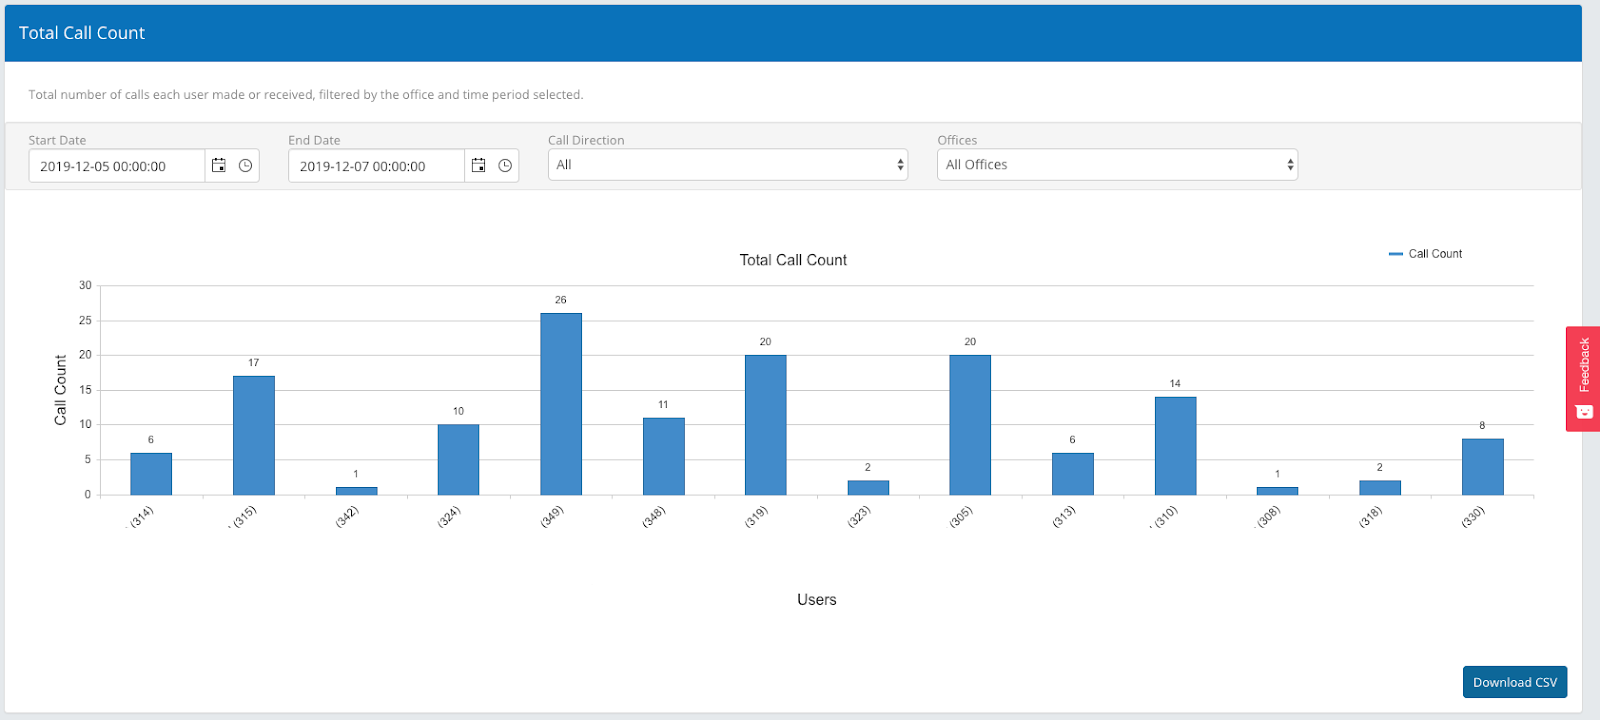Click the 'Total Call Count' chart title
This screenshot has width=1600, height=720.
(793, 260)
